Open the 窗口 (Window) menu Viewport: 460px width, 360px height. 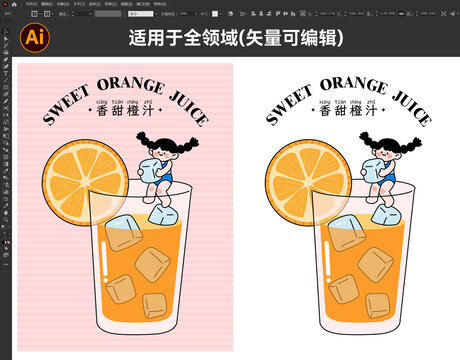tap(143, 4)
